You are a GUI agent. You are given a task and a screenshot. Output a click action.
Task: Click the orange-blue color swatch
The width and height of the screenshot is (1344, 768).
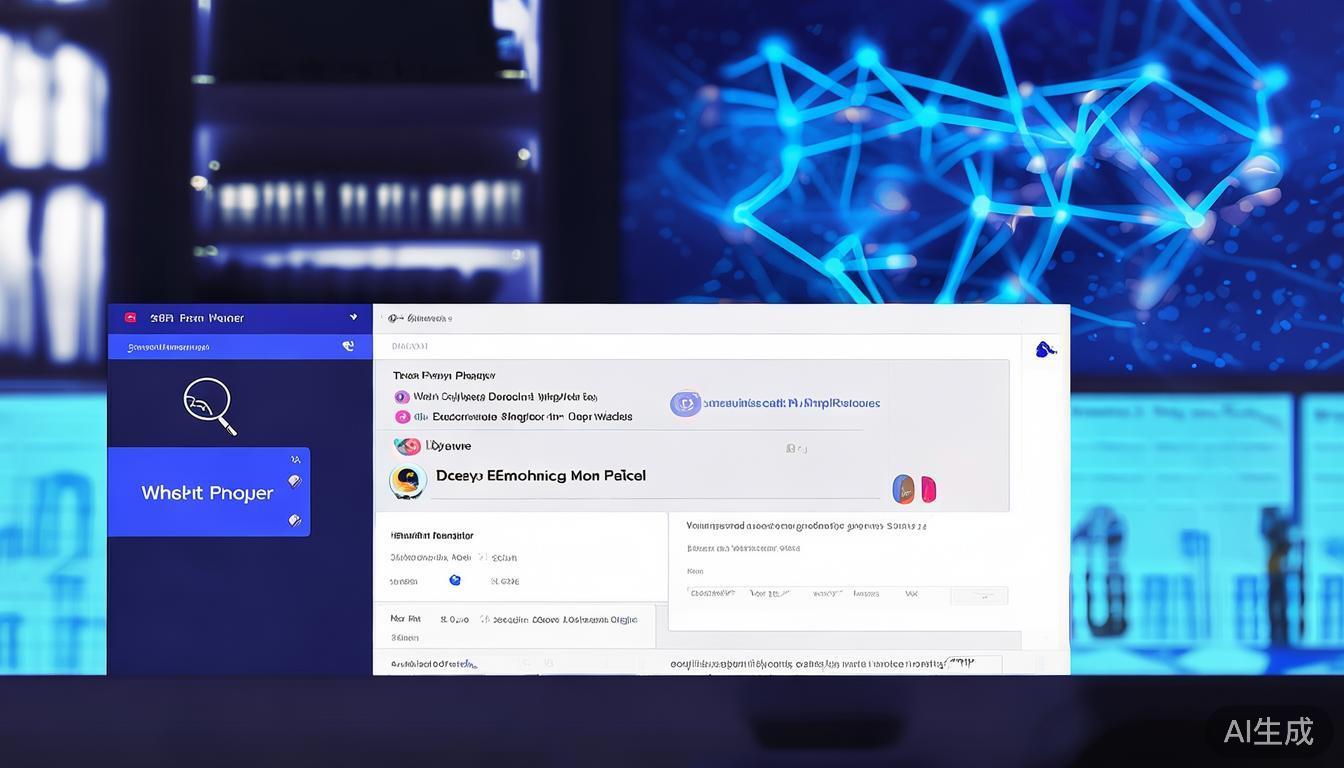[903, 489]
